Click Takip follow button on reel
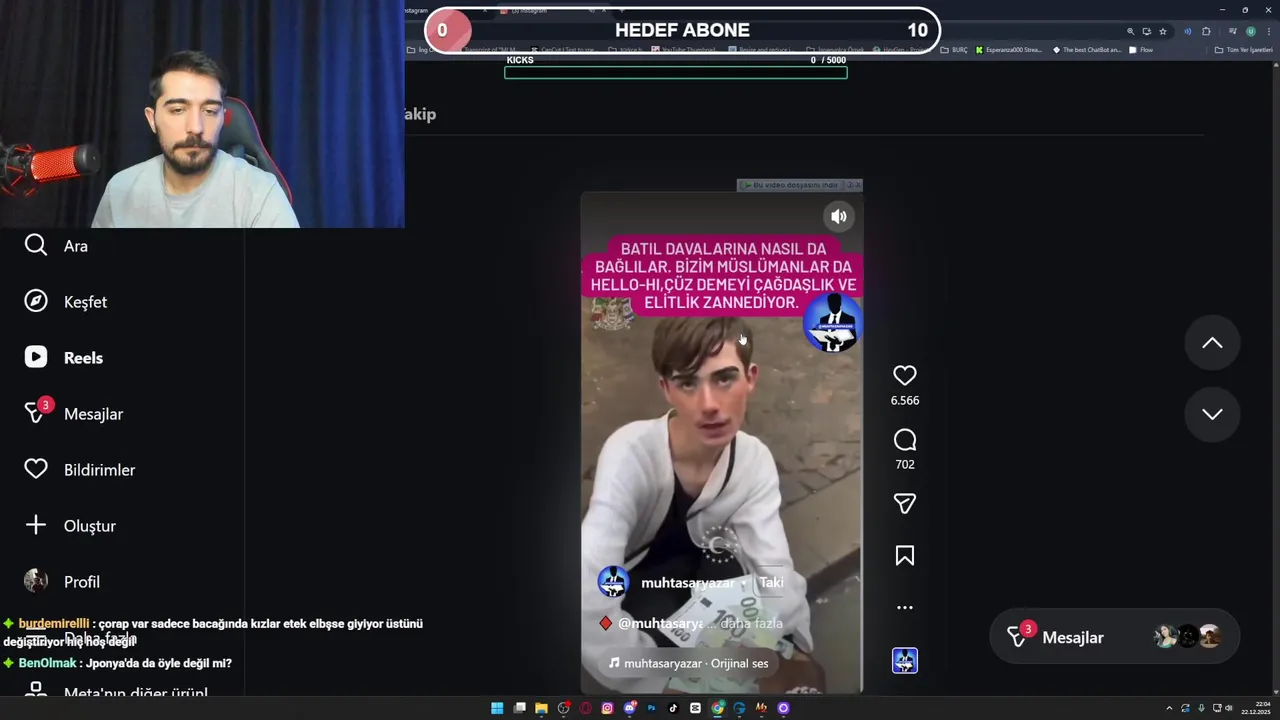The image size is (1280, 720). [771, 583]
